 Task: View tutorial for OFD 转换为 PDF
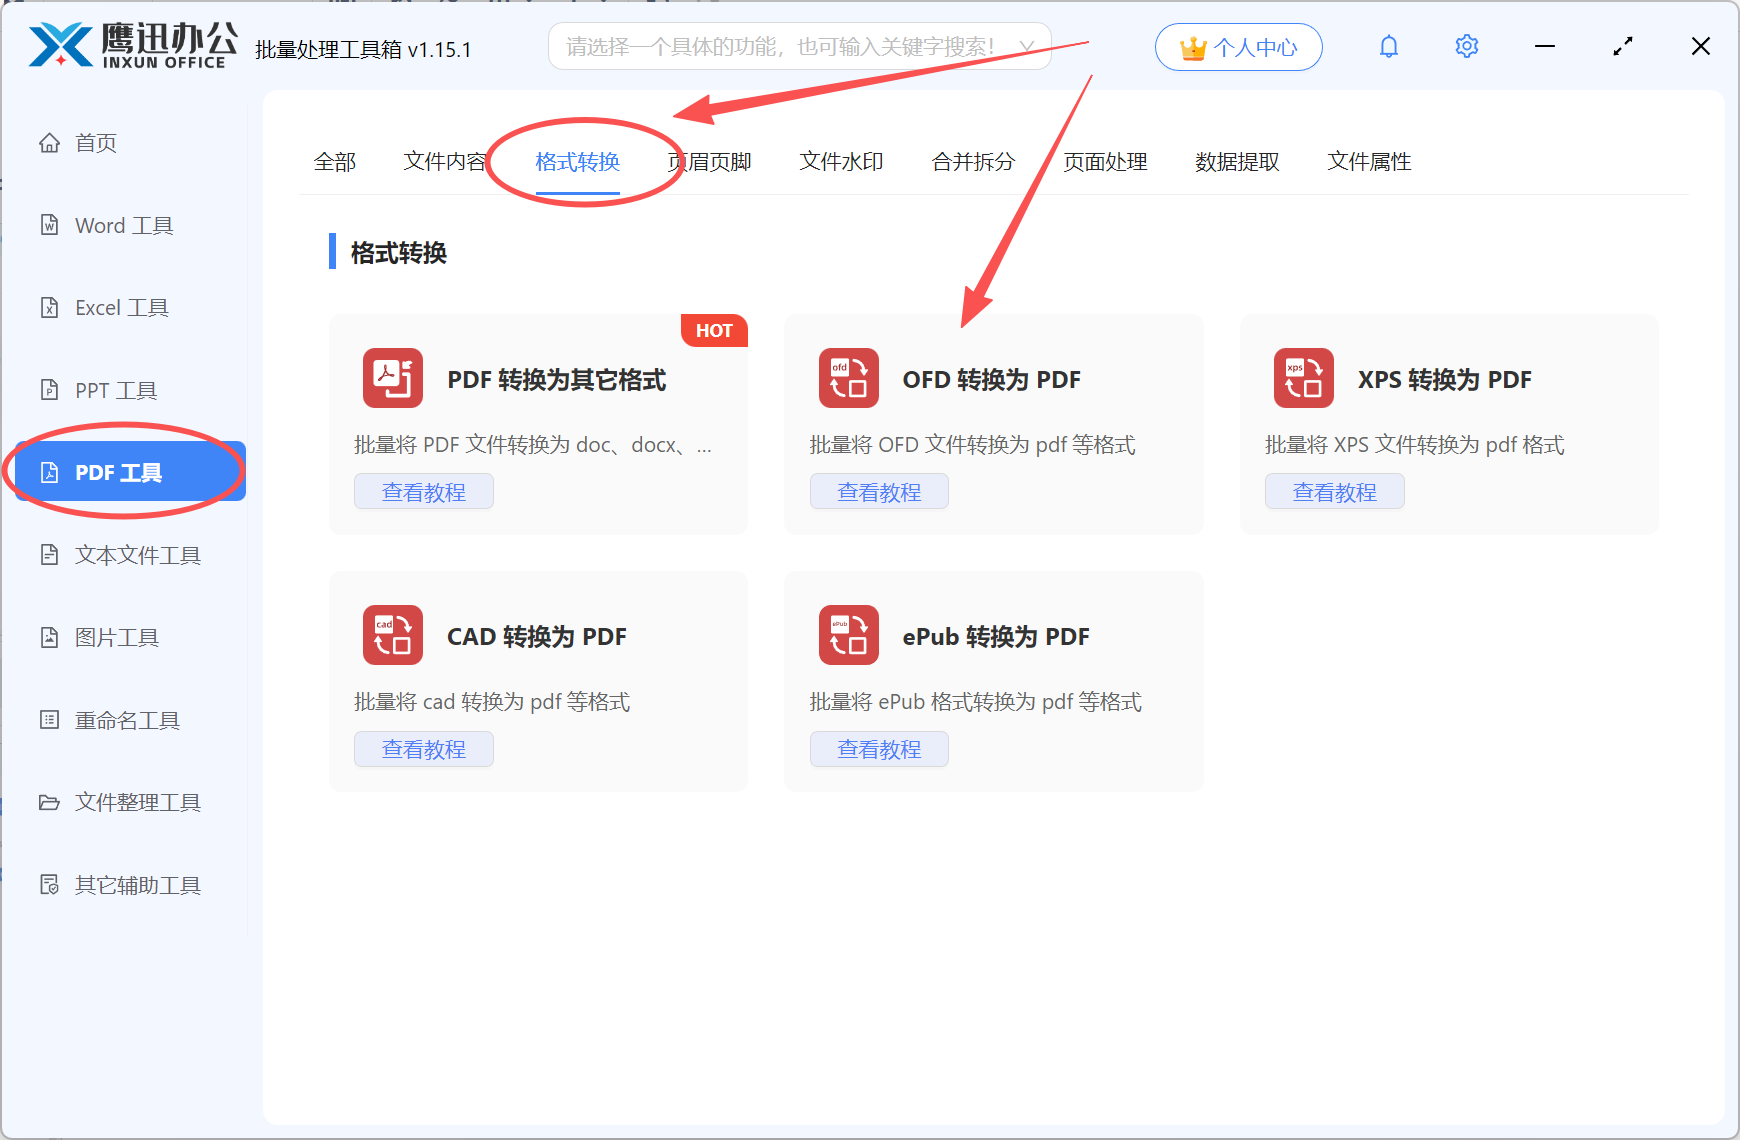click(x=879, y=492)
